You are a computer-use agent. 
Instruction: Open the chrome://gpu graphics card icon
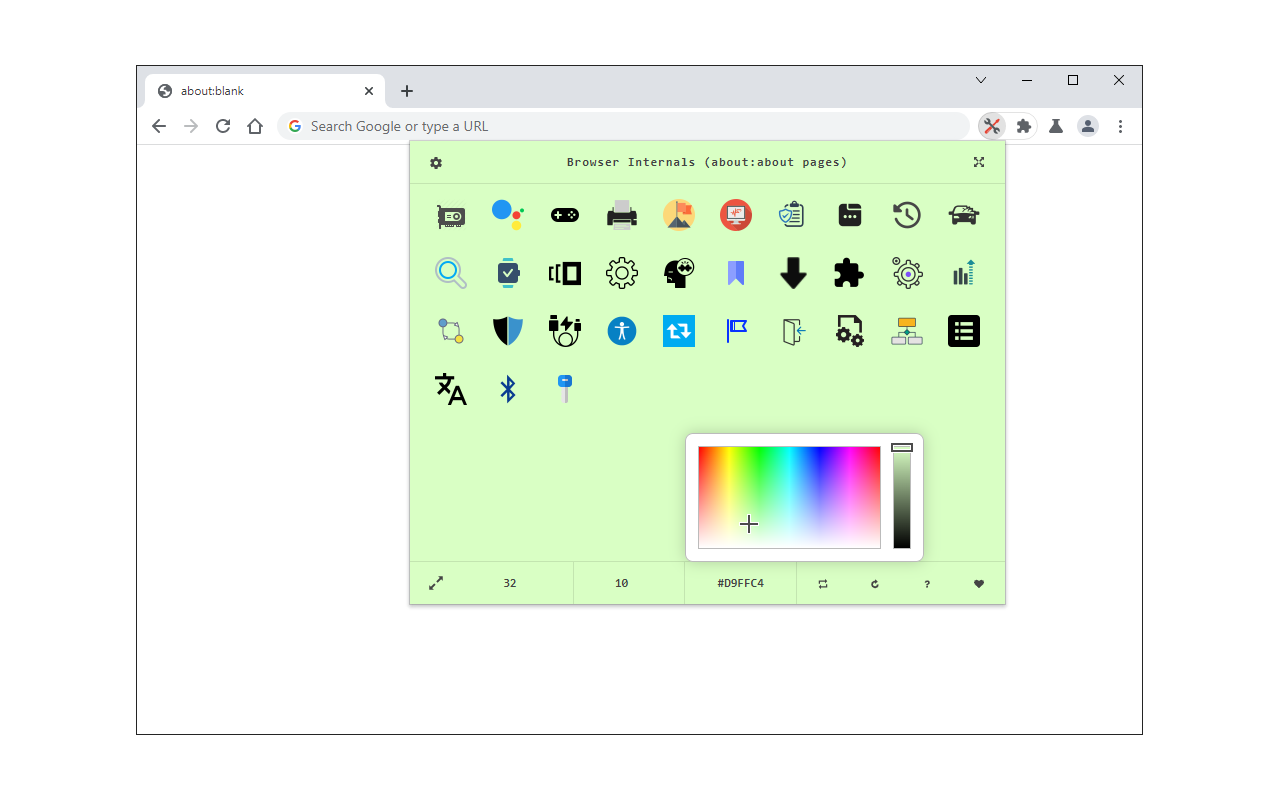450,214
